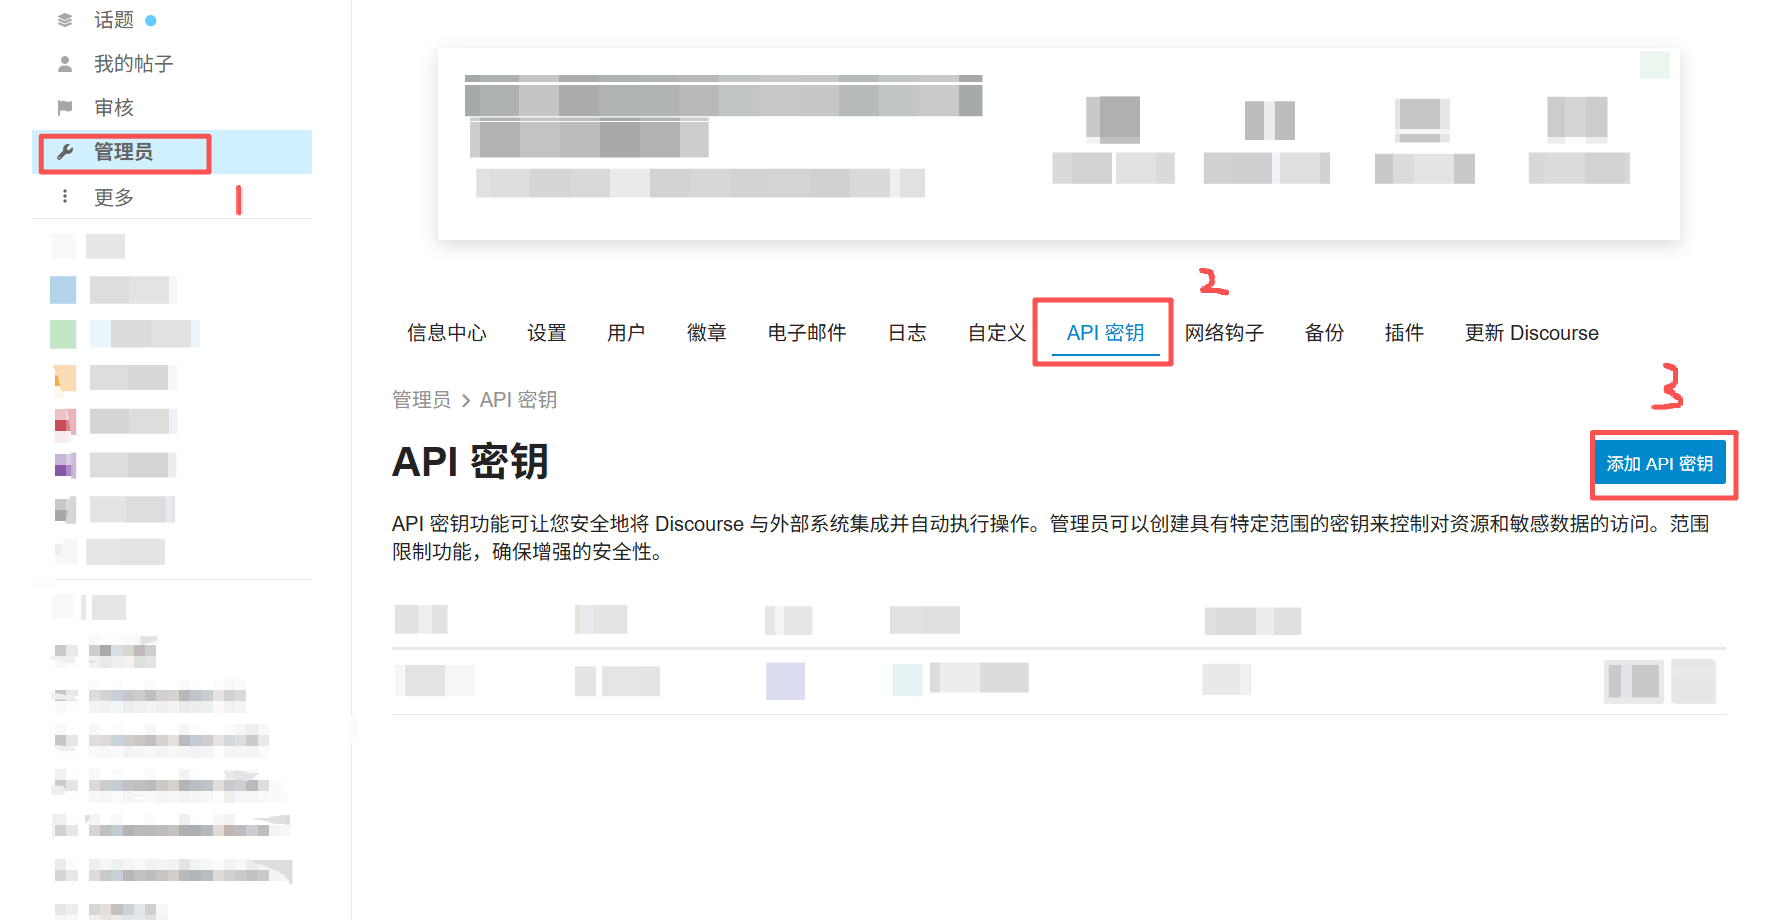Viewport: 1770px width, 920px height.
Task: Go to the 备份 tab
Action: [x=1324, y=333]
